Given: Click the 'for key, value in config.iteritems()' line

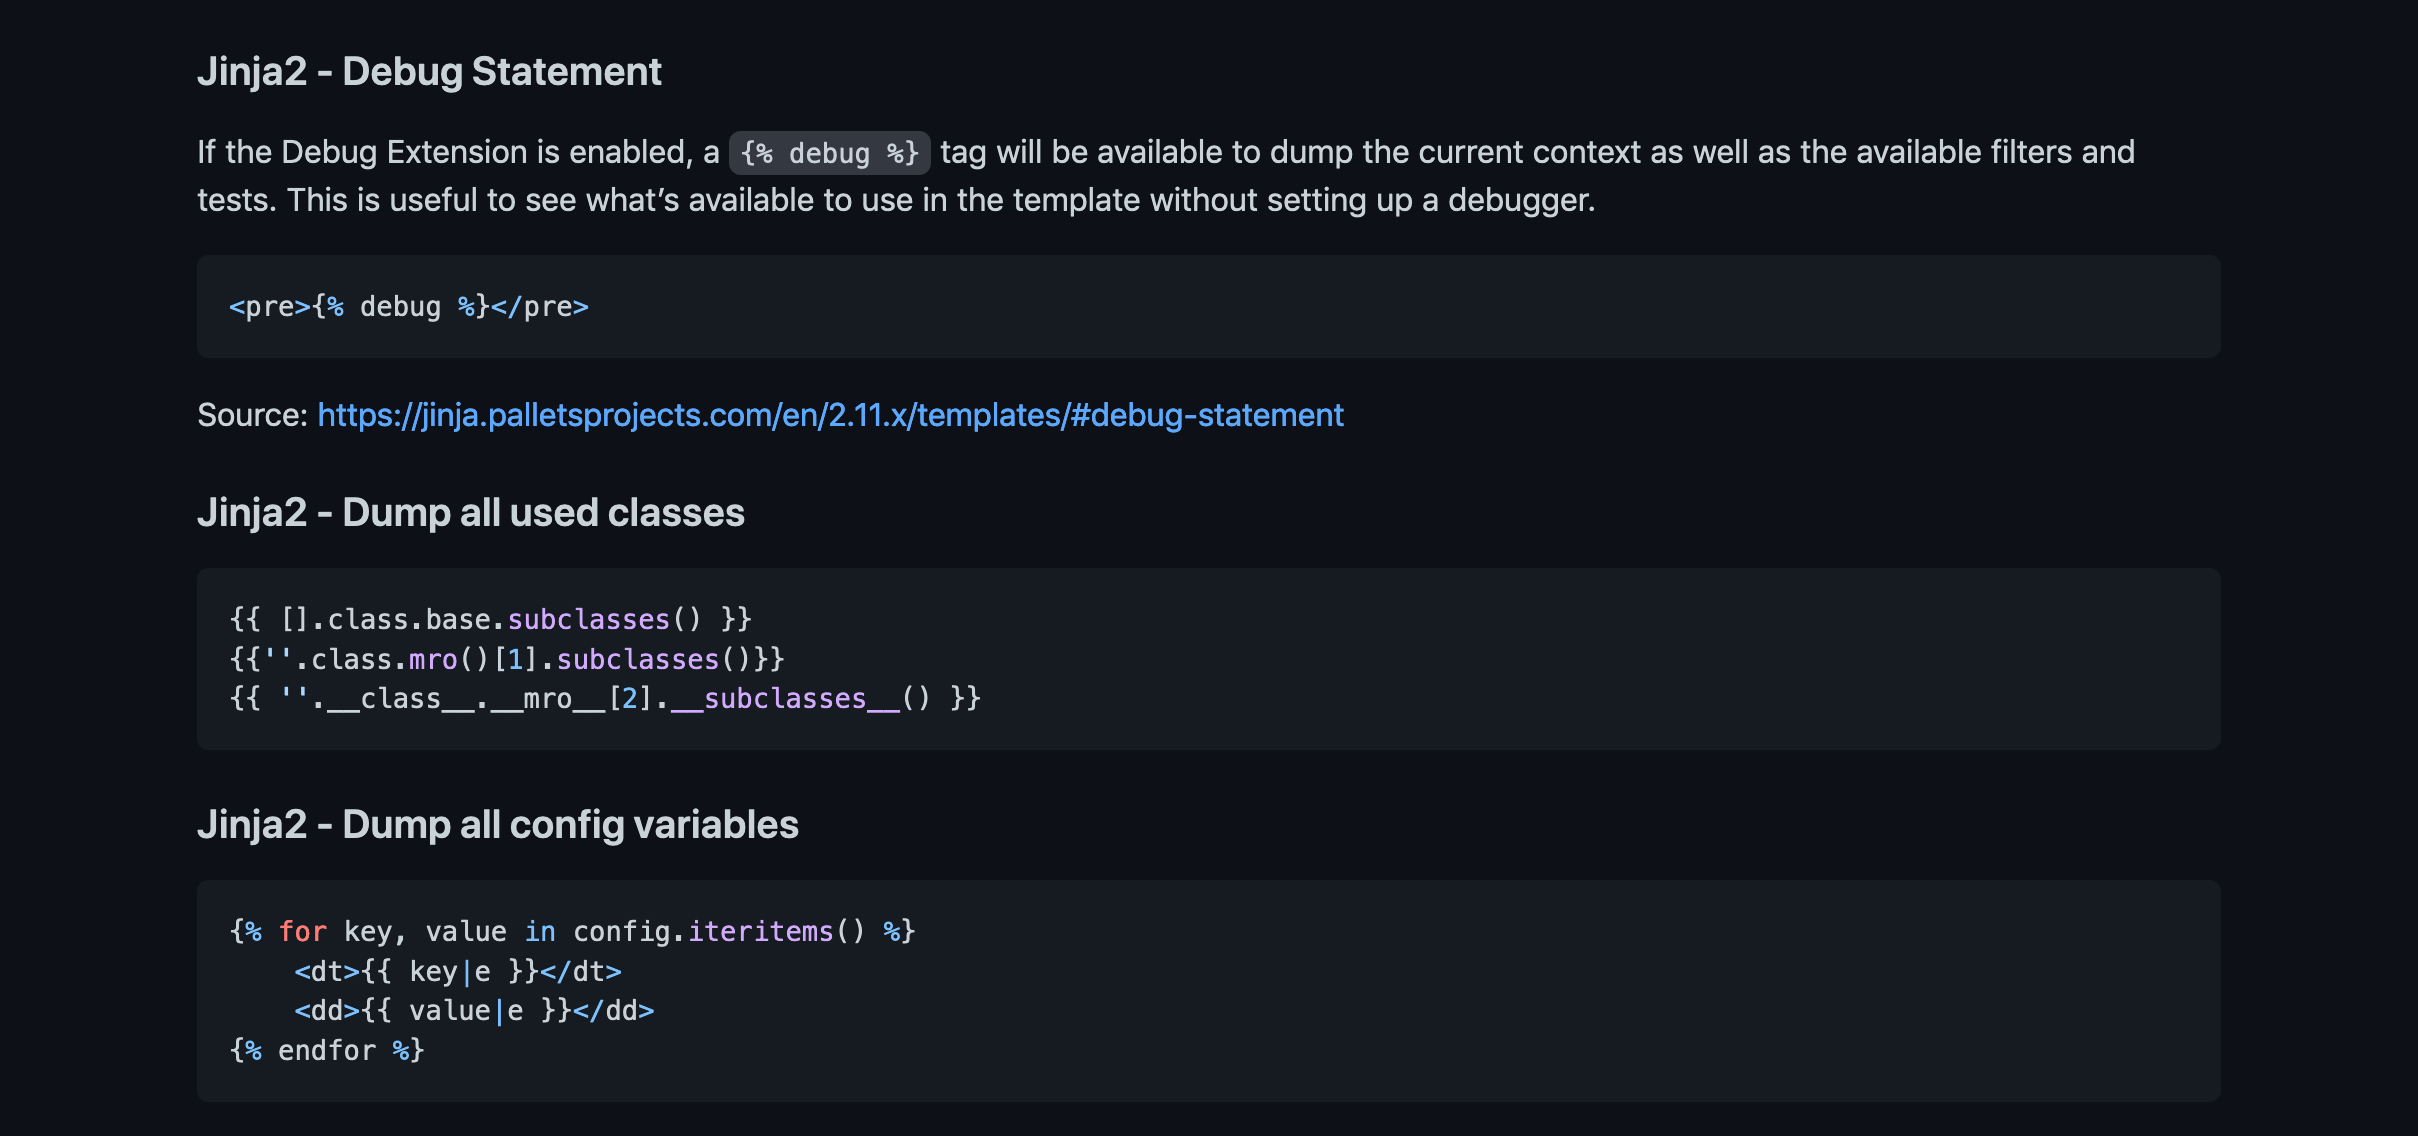Looking at the screenshot, I should 572,932.
